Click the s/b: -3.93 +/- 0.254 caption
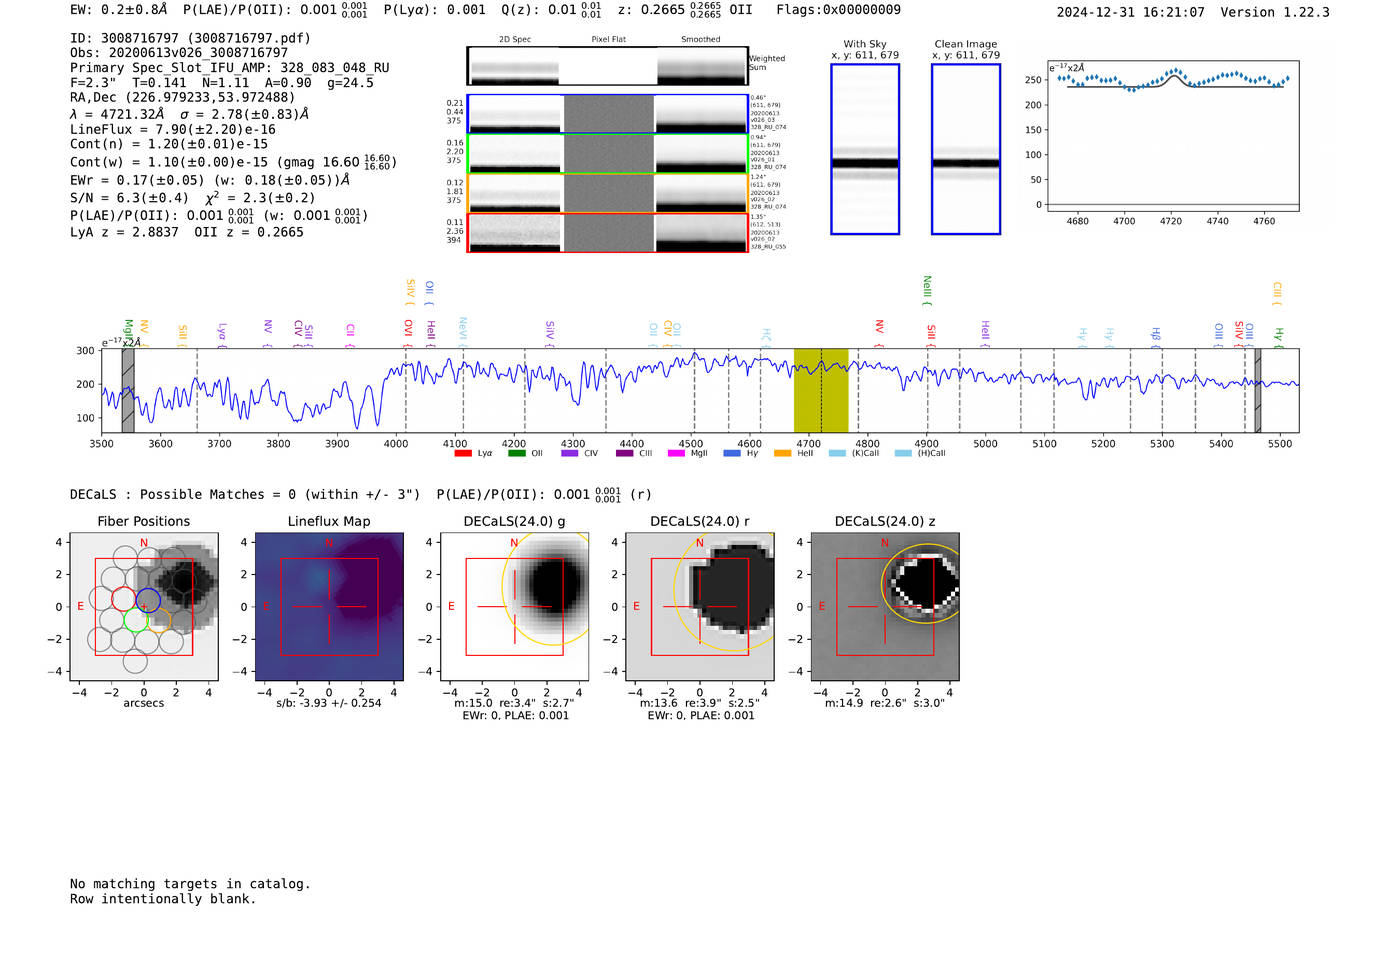 (329, 703)
